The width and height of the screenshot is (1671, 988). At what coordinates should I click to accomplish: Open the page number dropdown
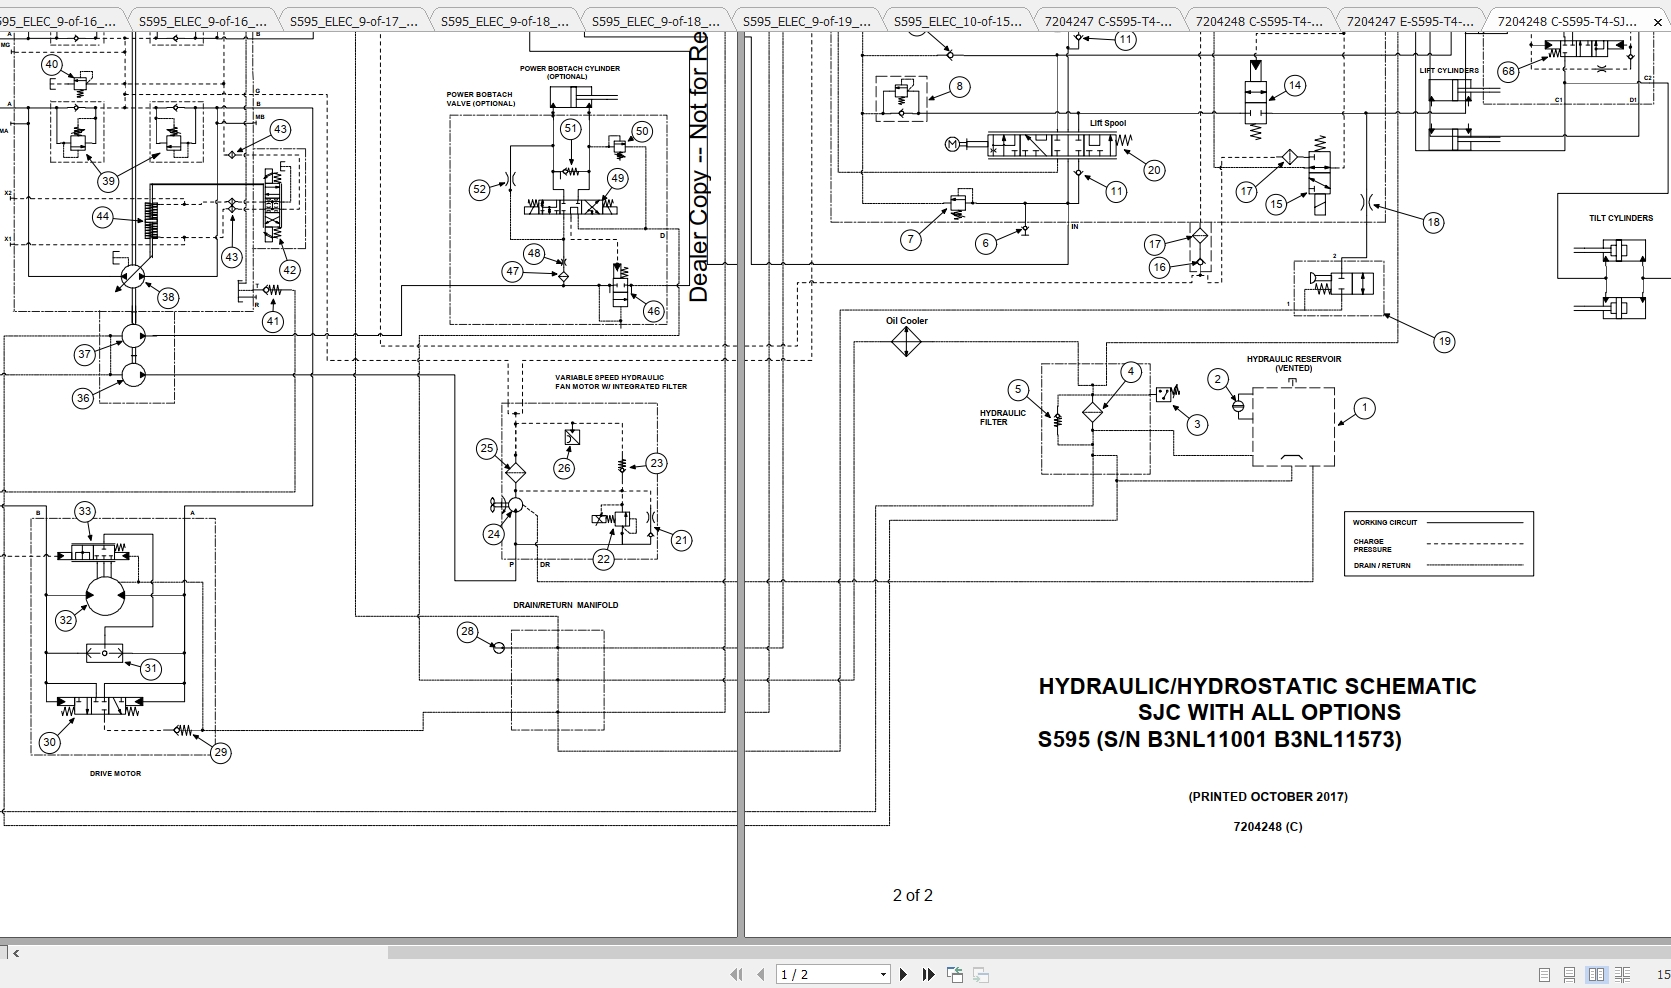882,973
